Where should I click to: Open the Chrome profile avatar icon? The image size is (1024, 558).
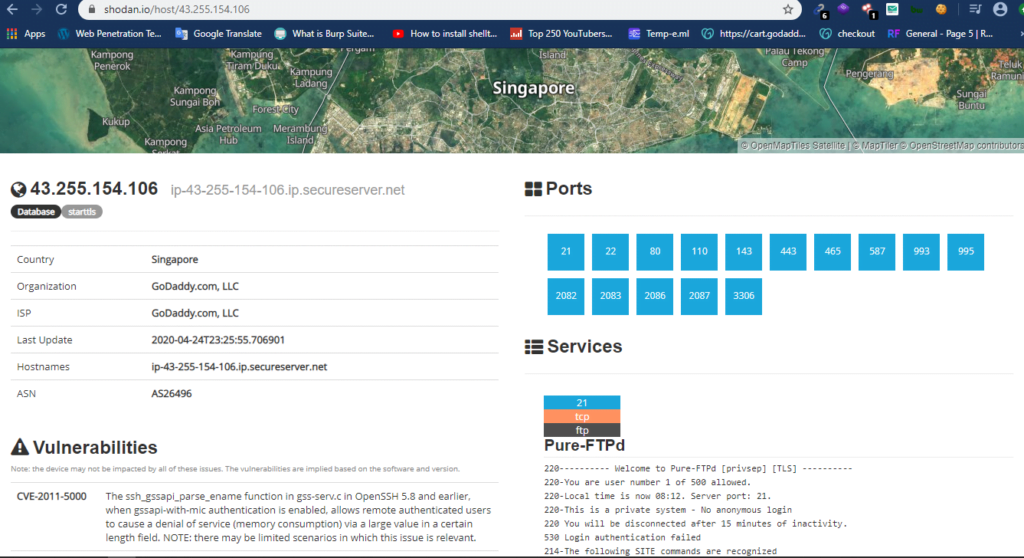[1000, 9]
